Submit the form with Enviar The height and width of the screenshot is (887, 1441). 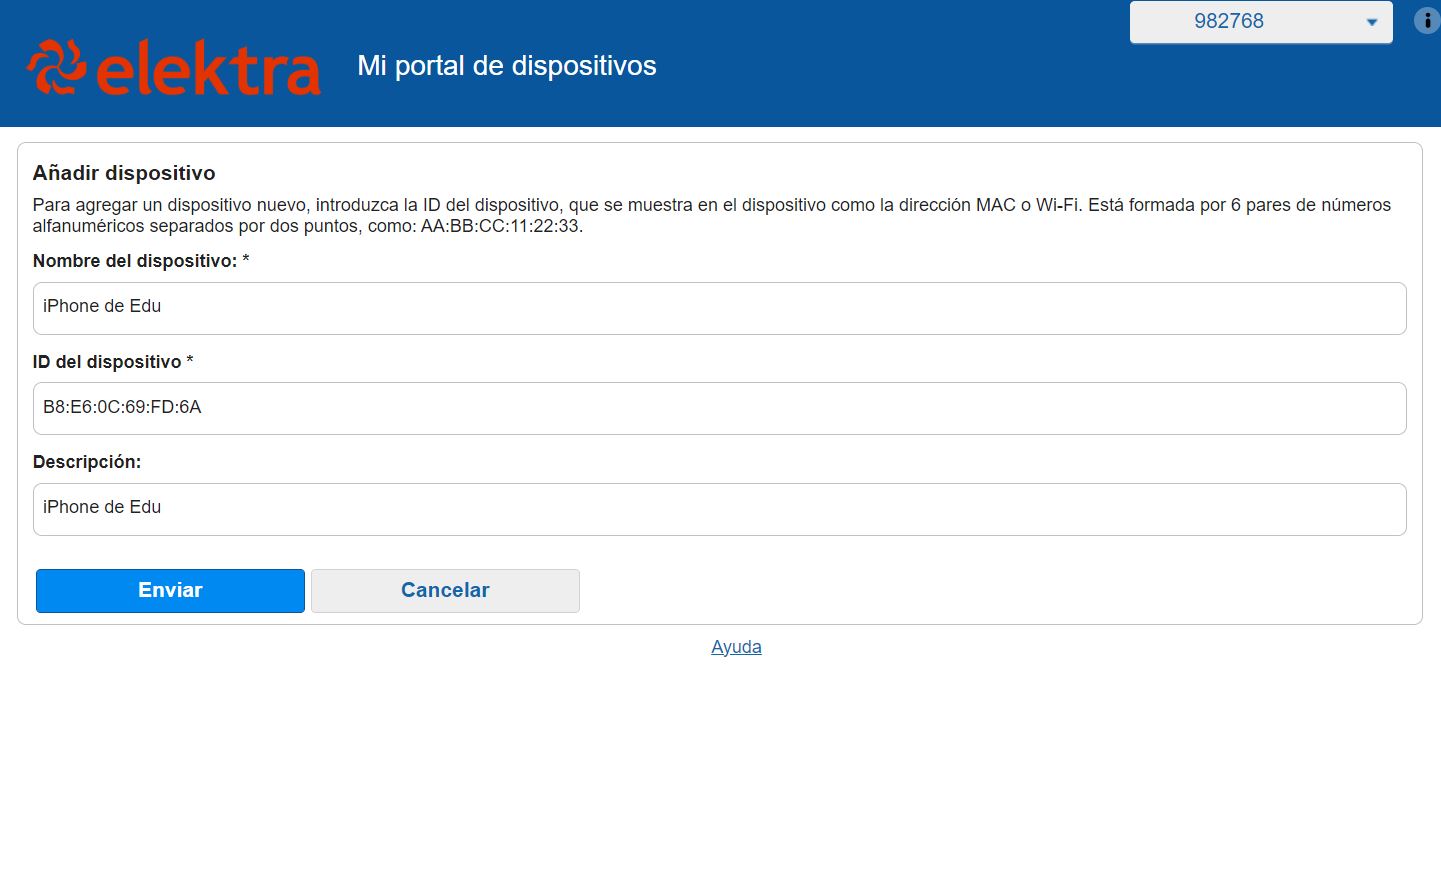click(x=170, y=591)
